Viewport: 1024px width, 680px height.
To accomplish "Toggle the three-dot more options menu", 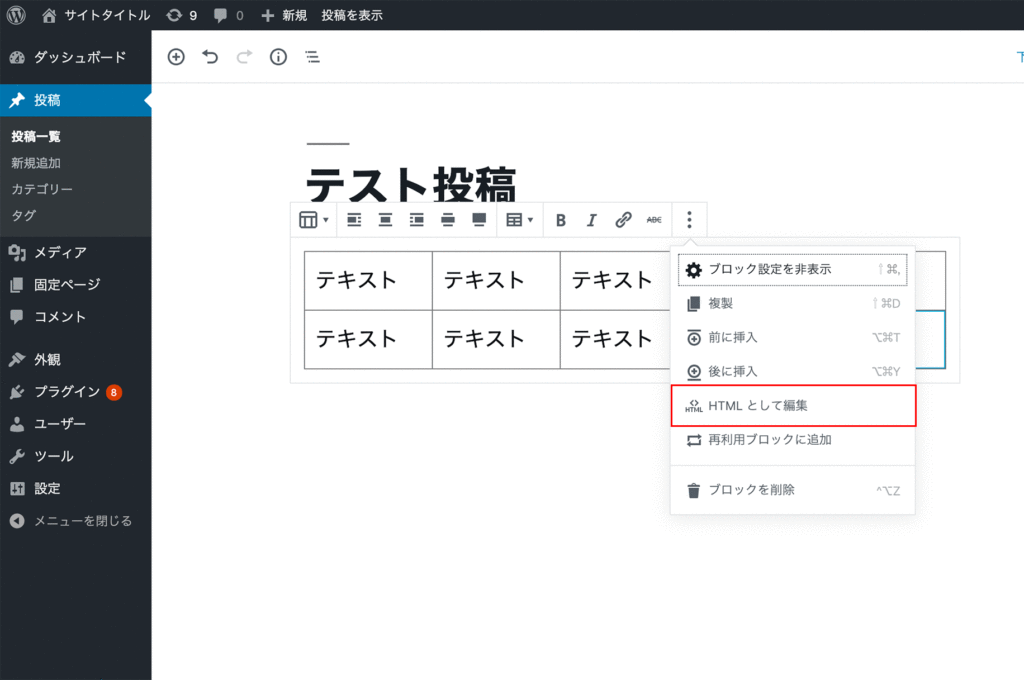I will click(689, 220).
